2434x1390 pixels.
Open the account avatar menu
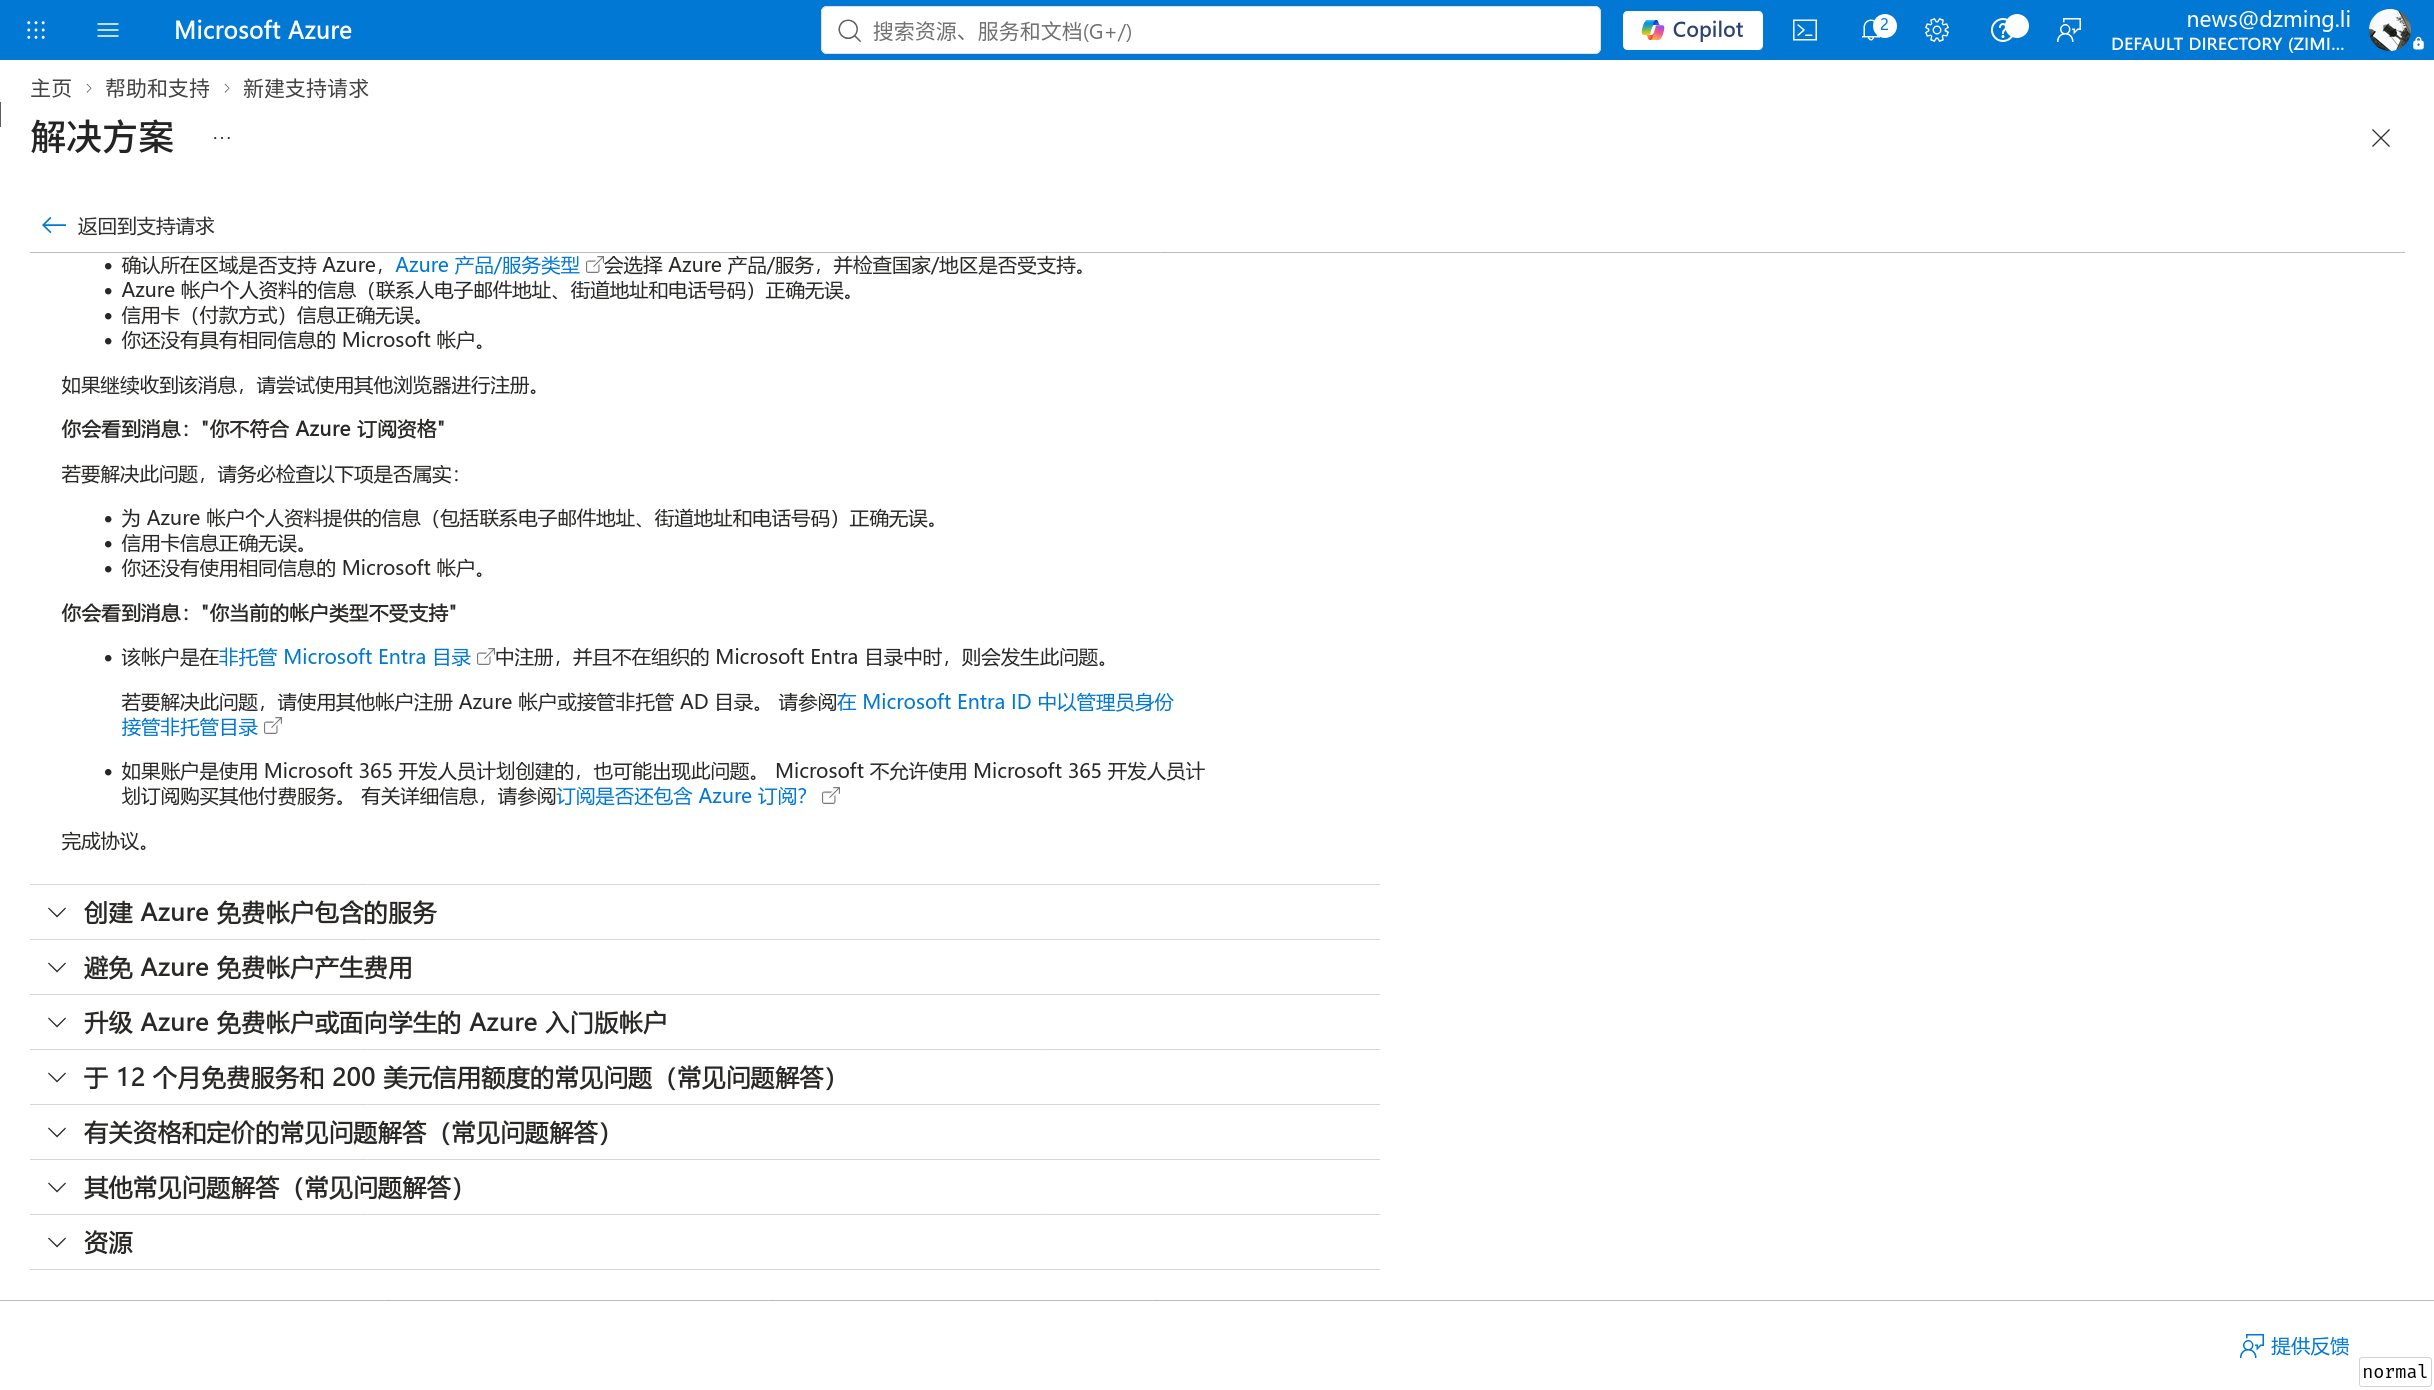coord(2390,30)
